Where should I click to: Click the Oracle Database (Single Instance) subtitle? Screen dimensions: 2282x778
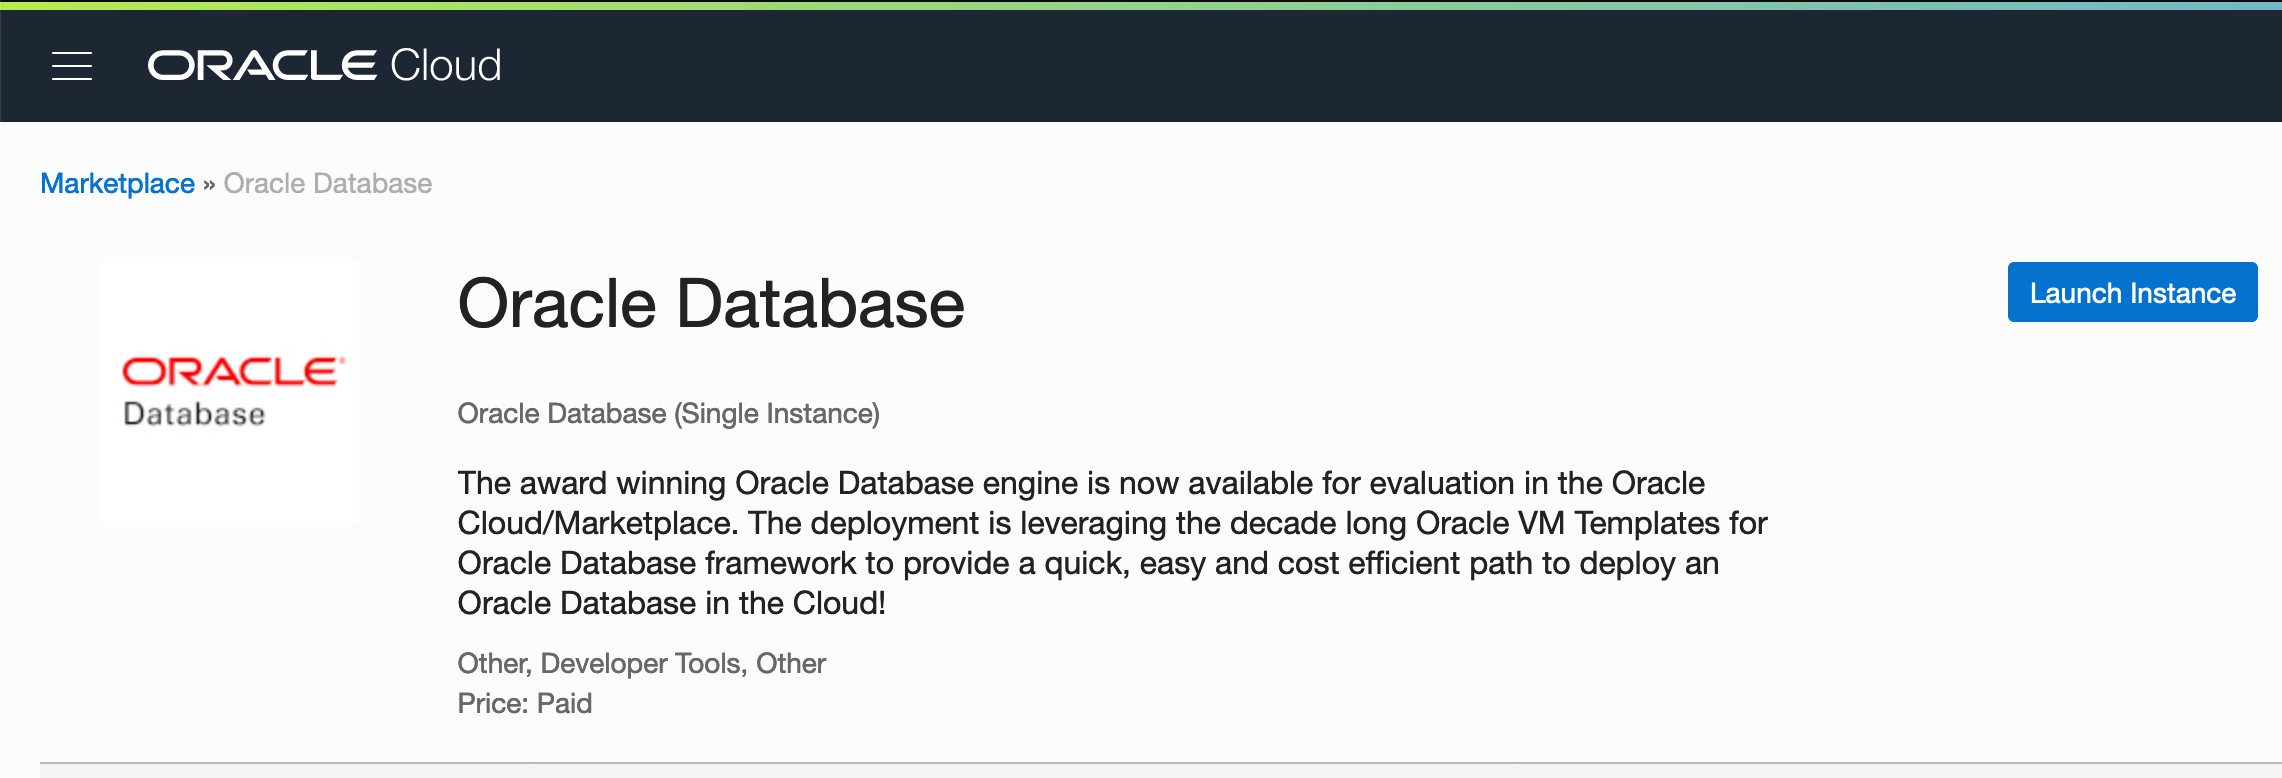point(668,414)
